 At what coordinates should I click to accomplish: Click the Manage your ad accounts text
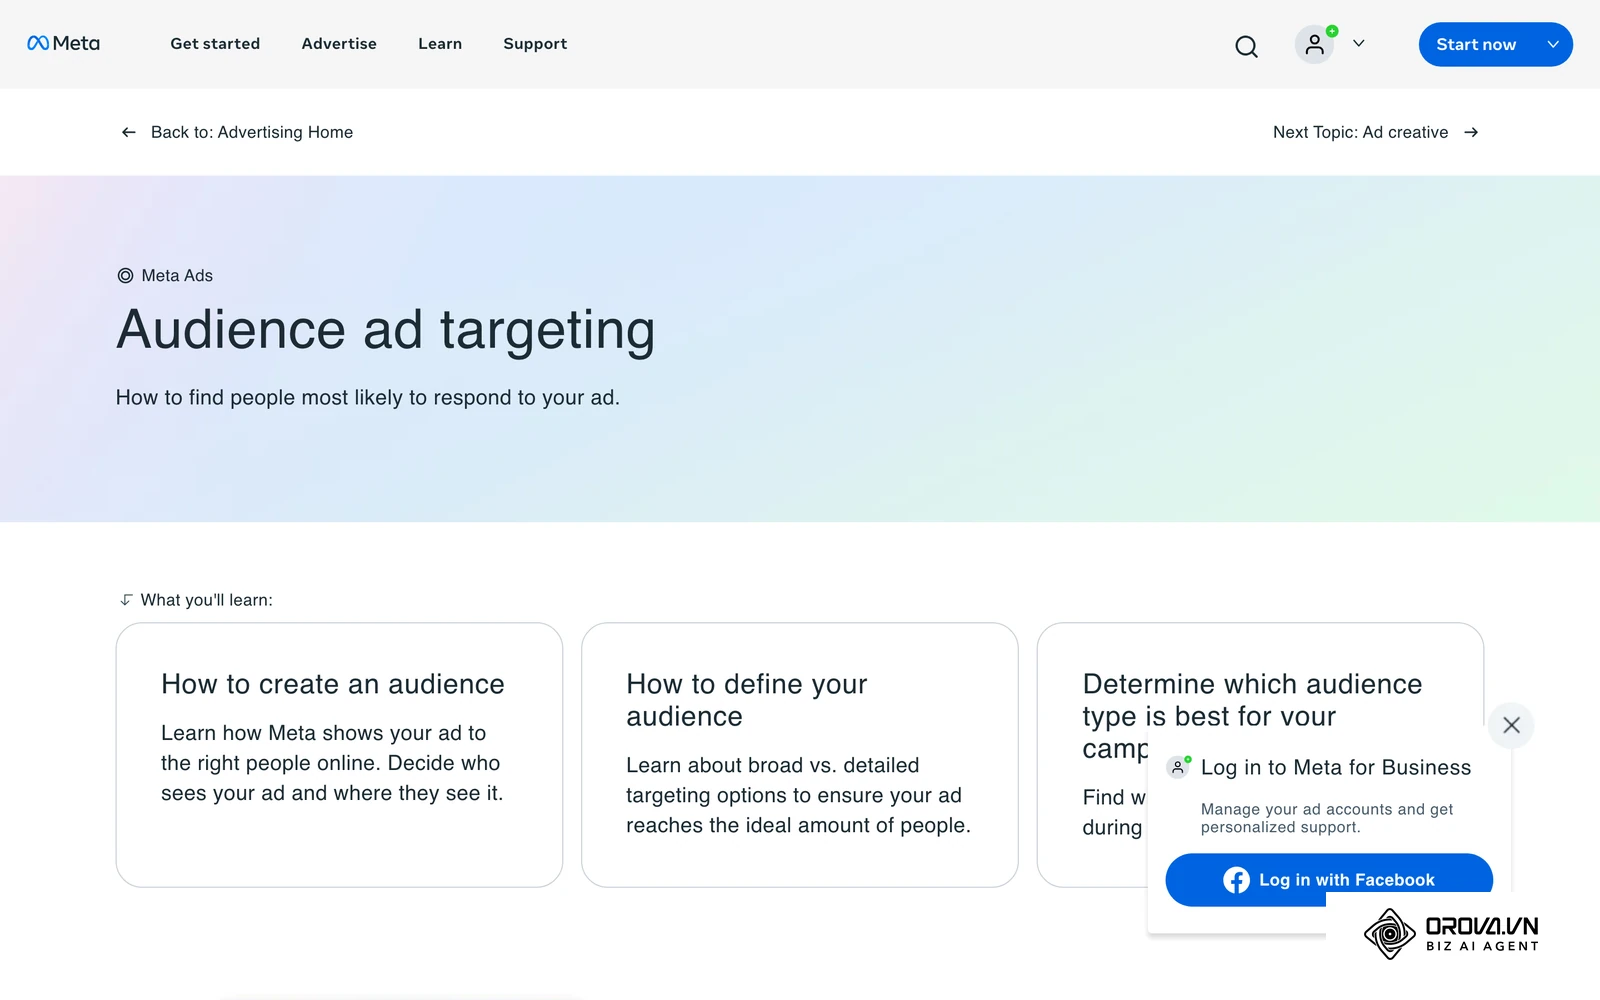[1327, 818]
